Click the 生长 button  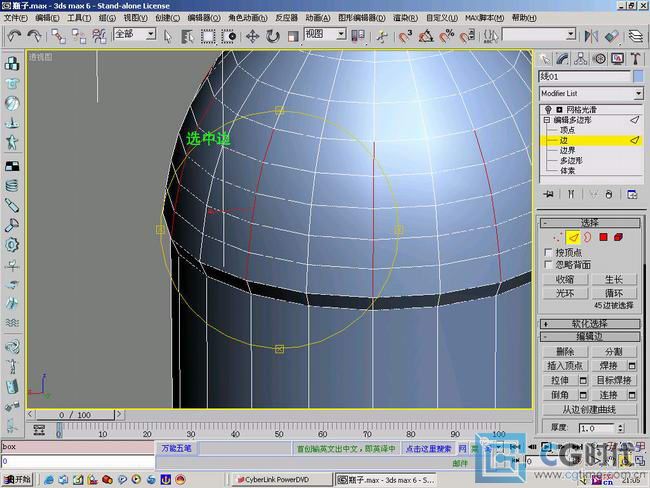click(614, 279)
